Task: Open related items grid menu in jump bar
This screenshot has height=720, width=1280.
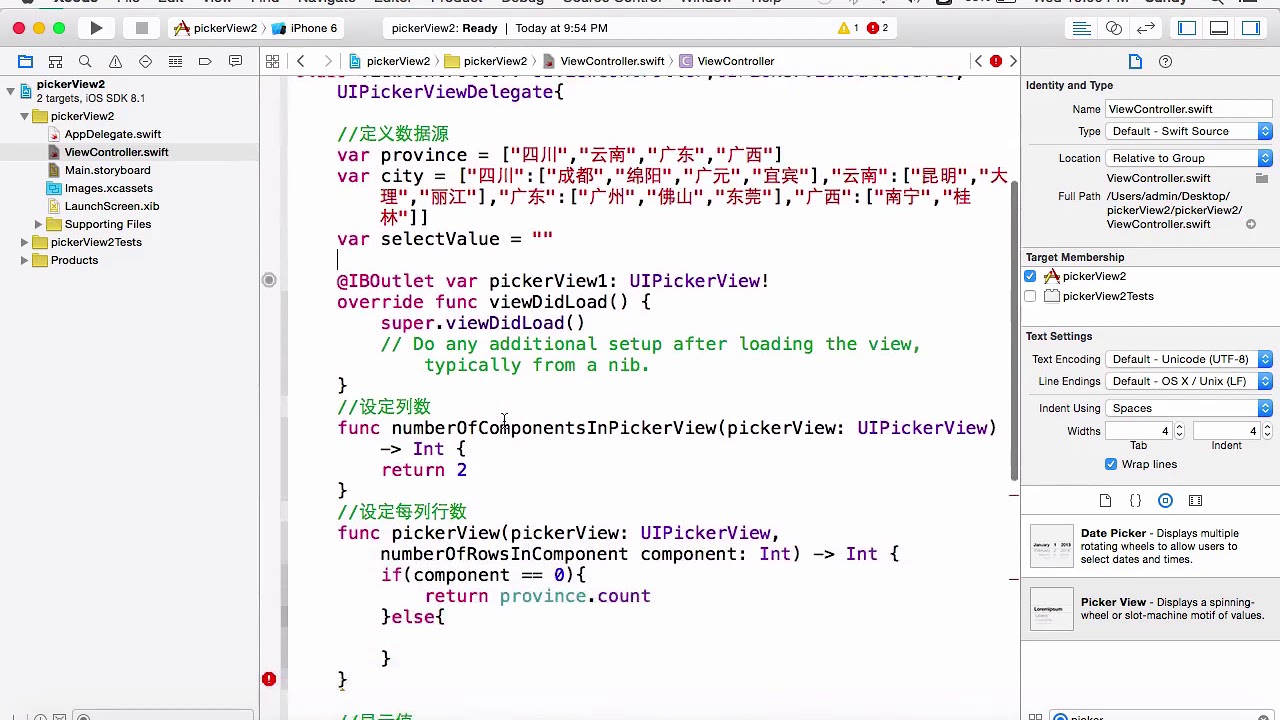Action: (272, 61)
